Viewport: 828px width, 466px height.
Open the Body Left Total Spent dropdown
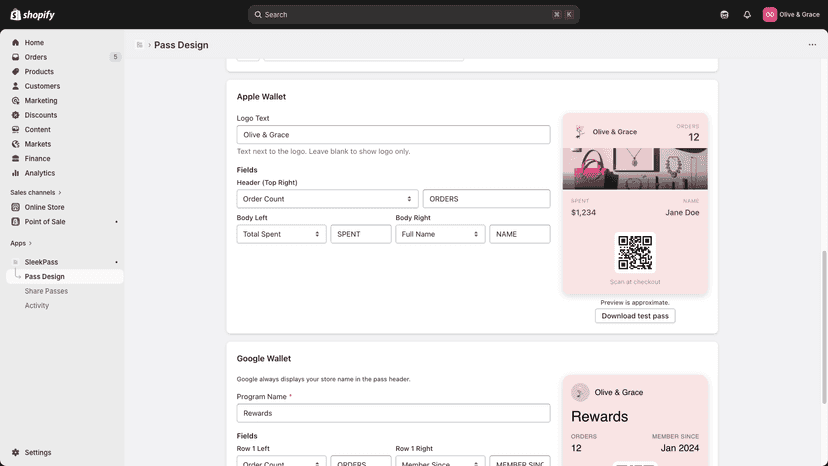pyautogui.click(x=281, y=234)
